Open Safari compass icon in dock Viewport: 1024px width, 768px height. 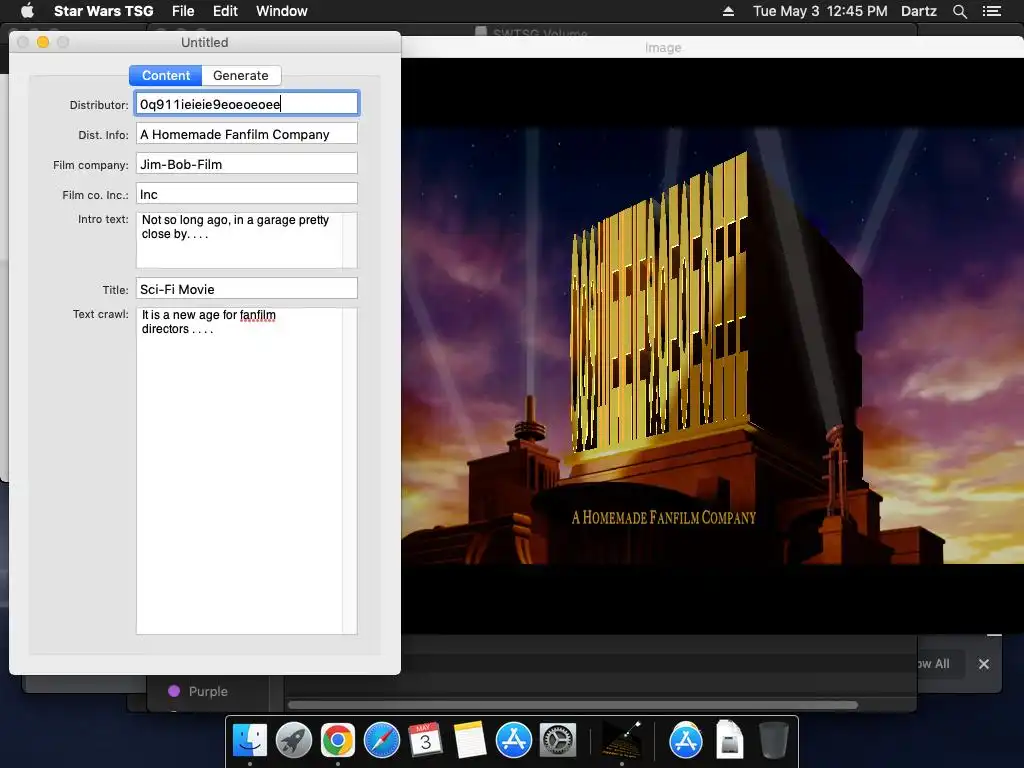pyautogui.click(x=381, y=741)
